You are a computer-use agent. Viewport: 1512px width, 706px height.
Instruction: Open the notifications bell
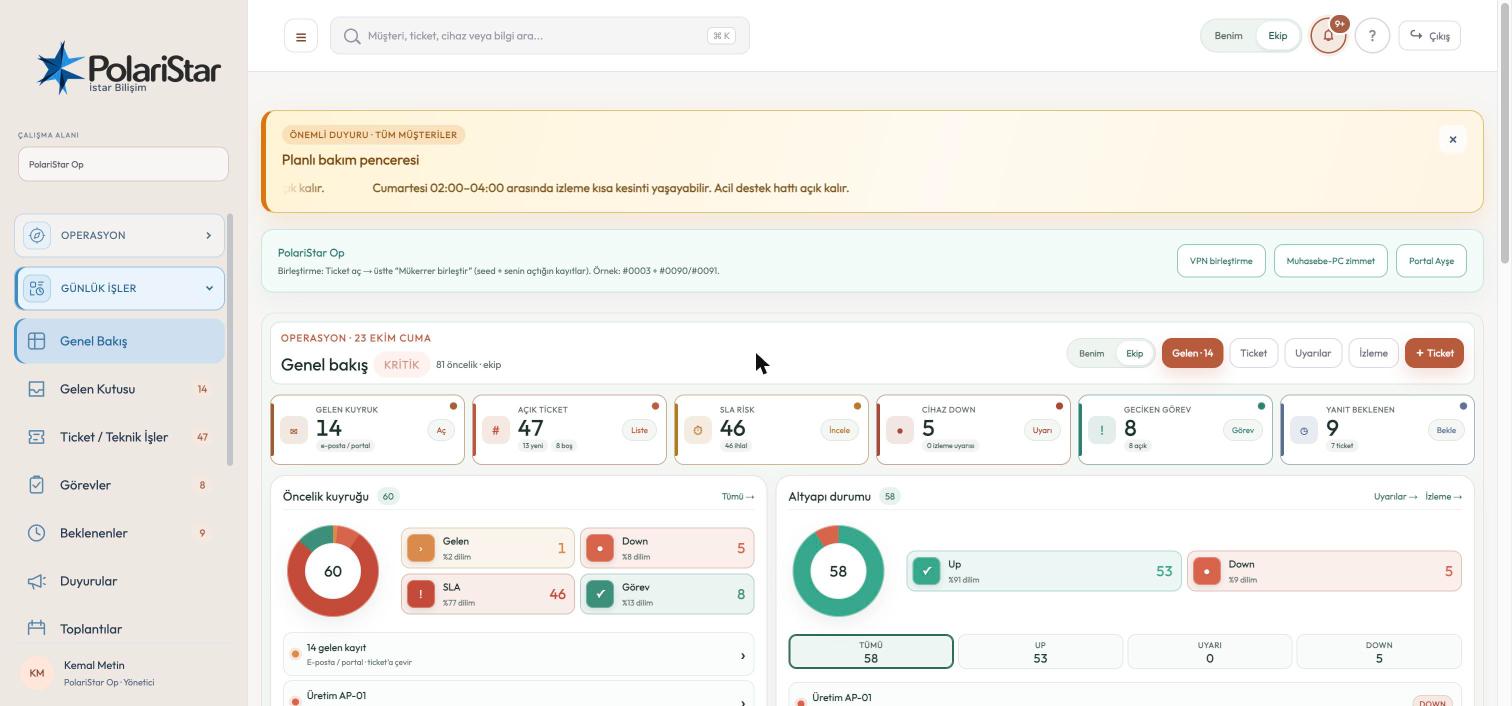[1328, 36]
